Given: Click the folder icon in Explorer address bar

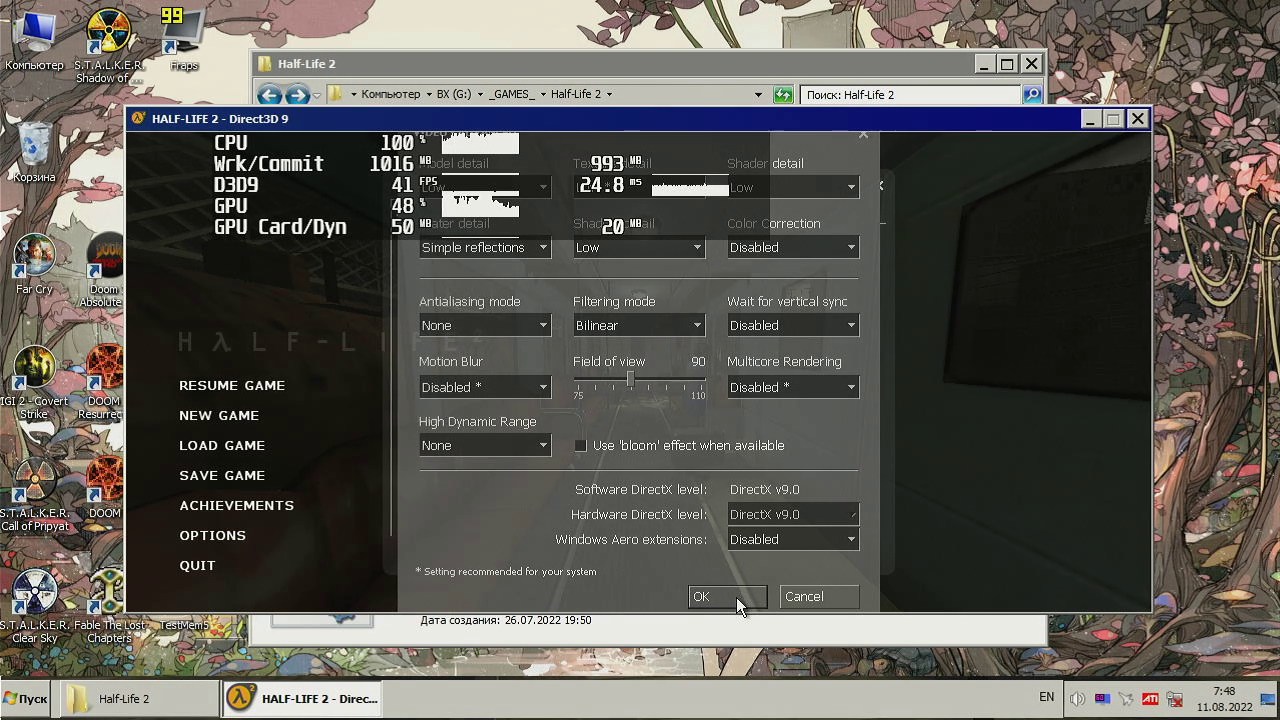Looking at the screenshot, I should click(336, 94).
